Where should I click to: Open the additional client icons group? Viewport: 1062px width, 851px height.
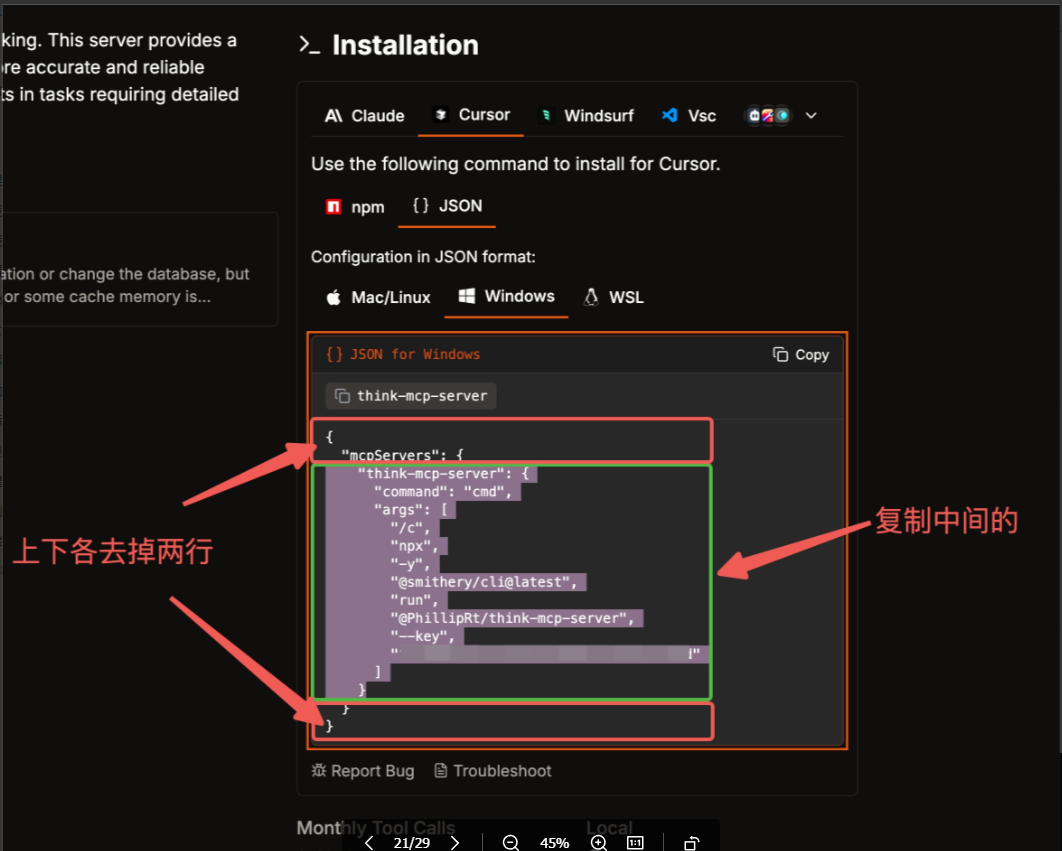(768, 116)
